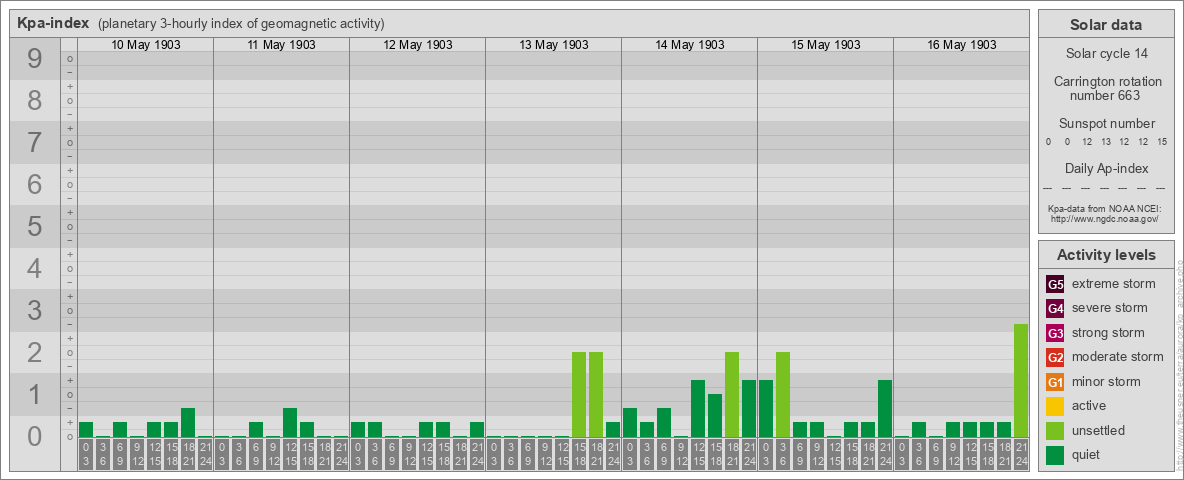Click the Activity levels panel heading
This screenshot has height=480, width=1184.
point(1106,255)
